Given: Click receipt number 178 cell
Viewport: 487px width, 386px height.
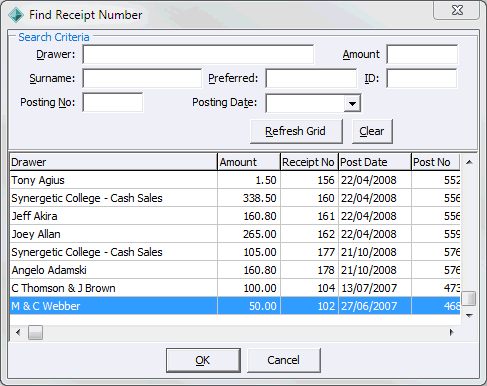Looking at the screenshot, I should (x=309, y=270).
